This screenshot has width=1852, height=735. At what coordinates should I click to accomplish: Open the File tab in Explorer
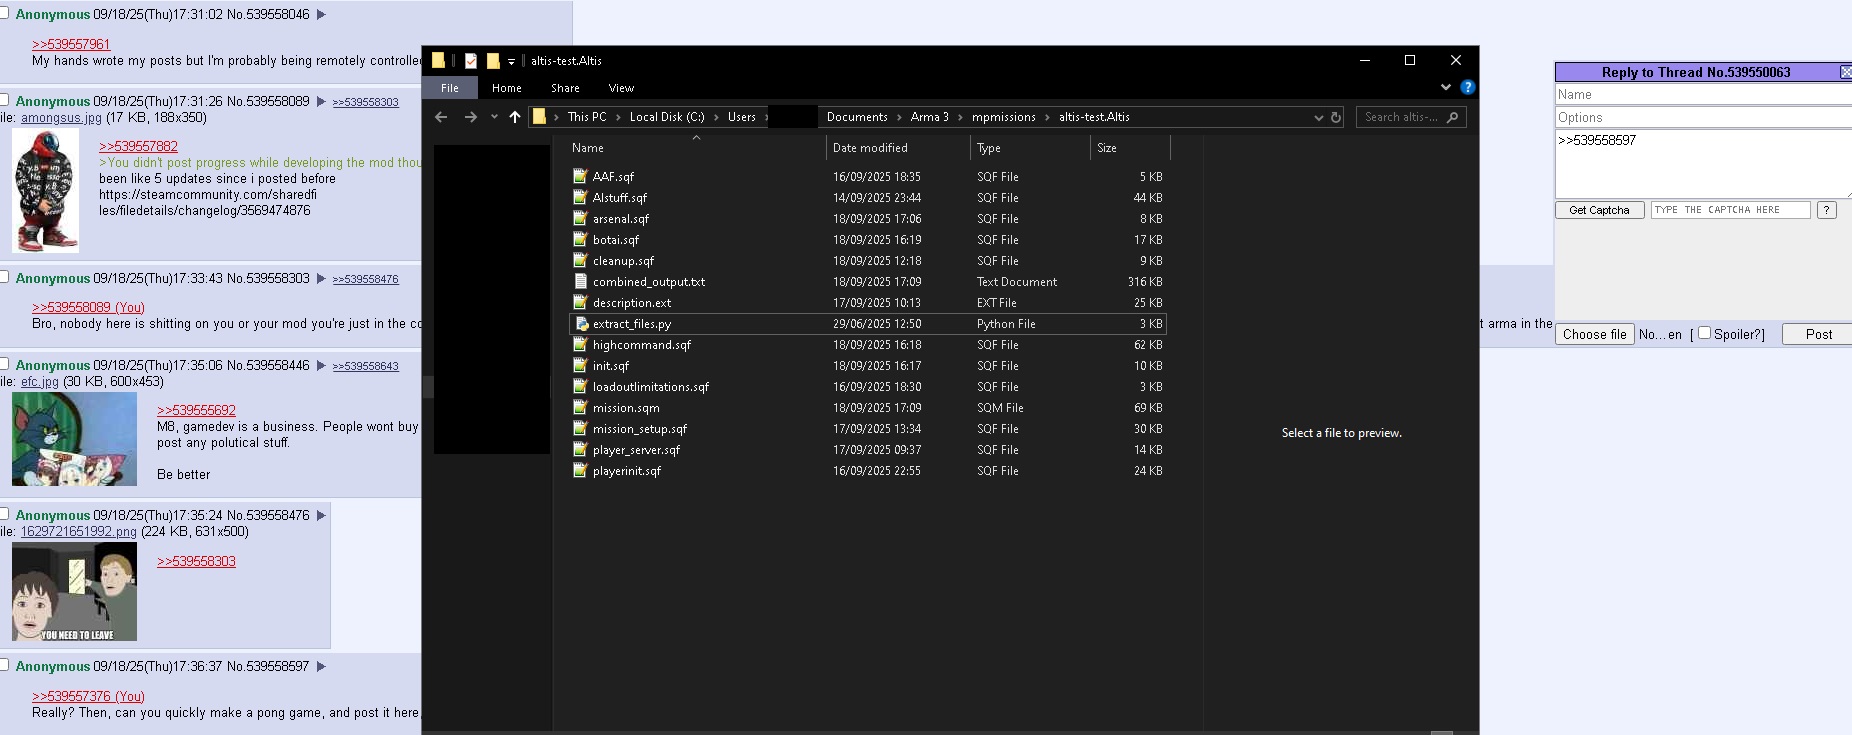[450, 88]
